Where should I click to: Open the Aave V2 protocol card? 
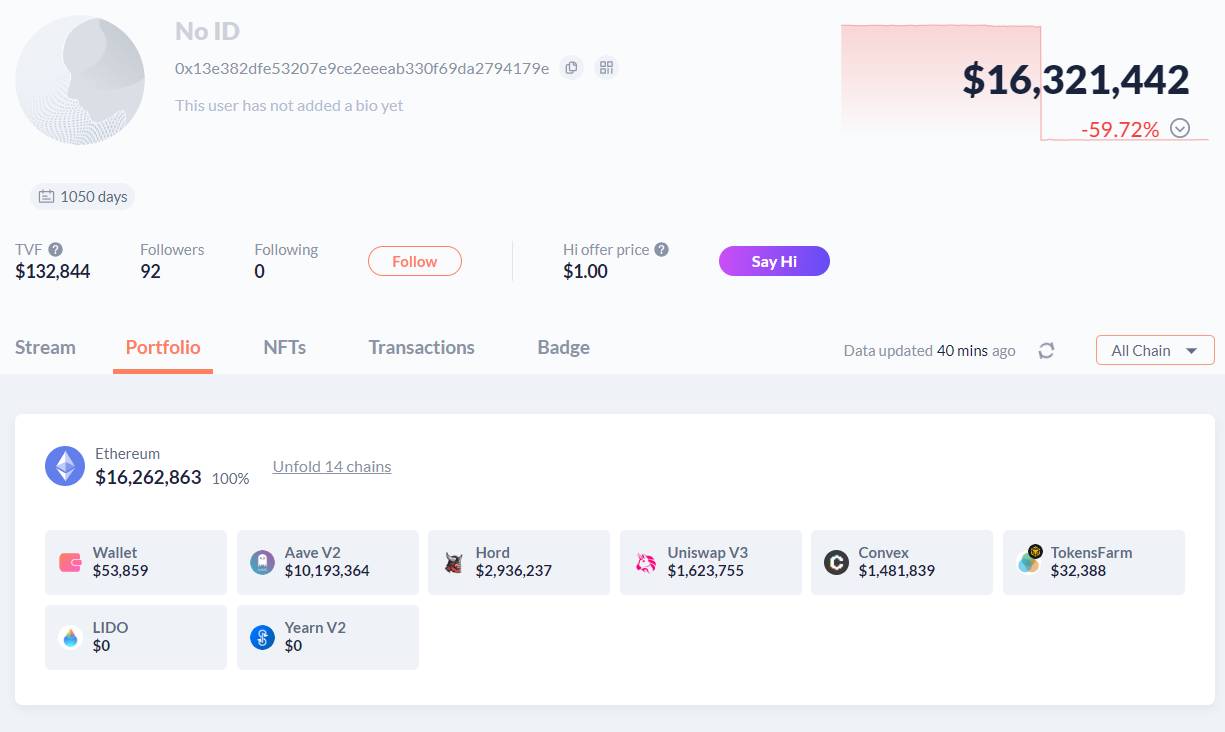328,562
